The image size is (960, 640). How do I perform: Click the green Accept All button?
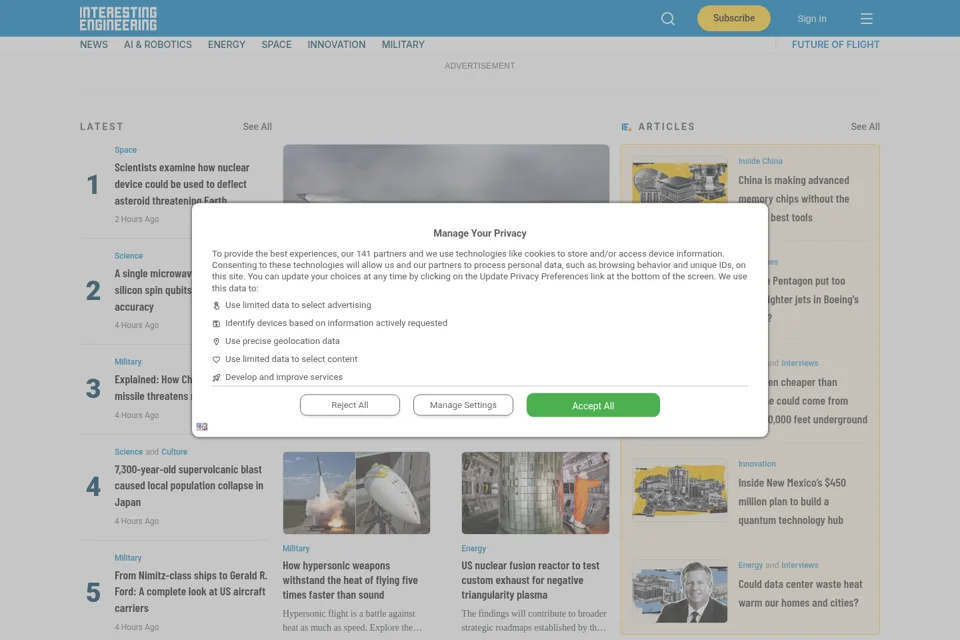point(593,405)
